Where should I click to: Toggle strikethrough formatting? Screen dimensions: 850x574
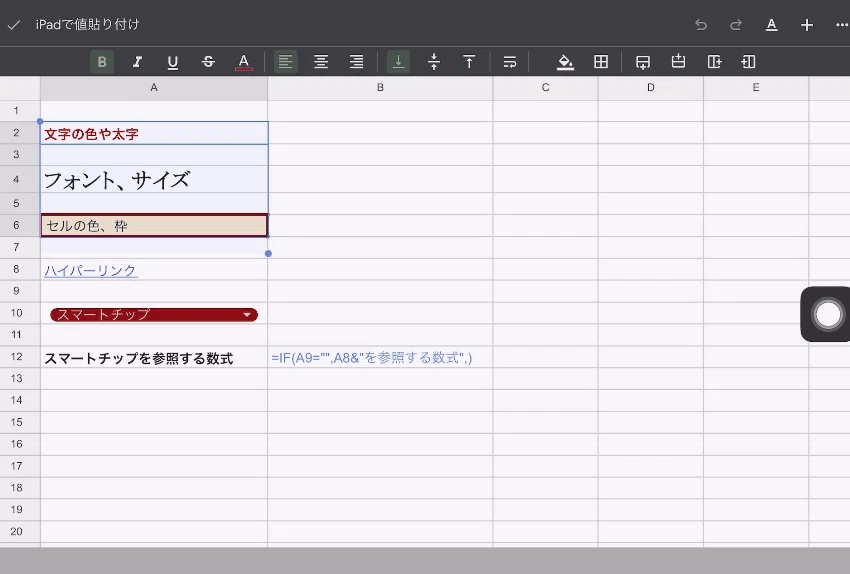208,62
